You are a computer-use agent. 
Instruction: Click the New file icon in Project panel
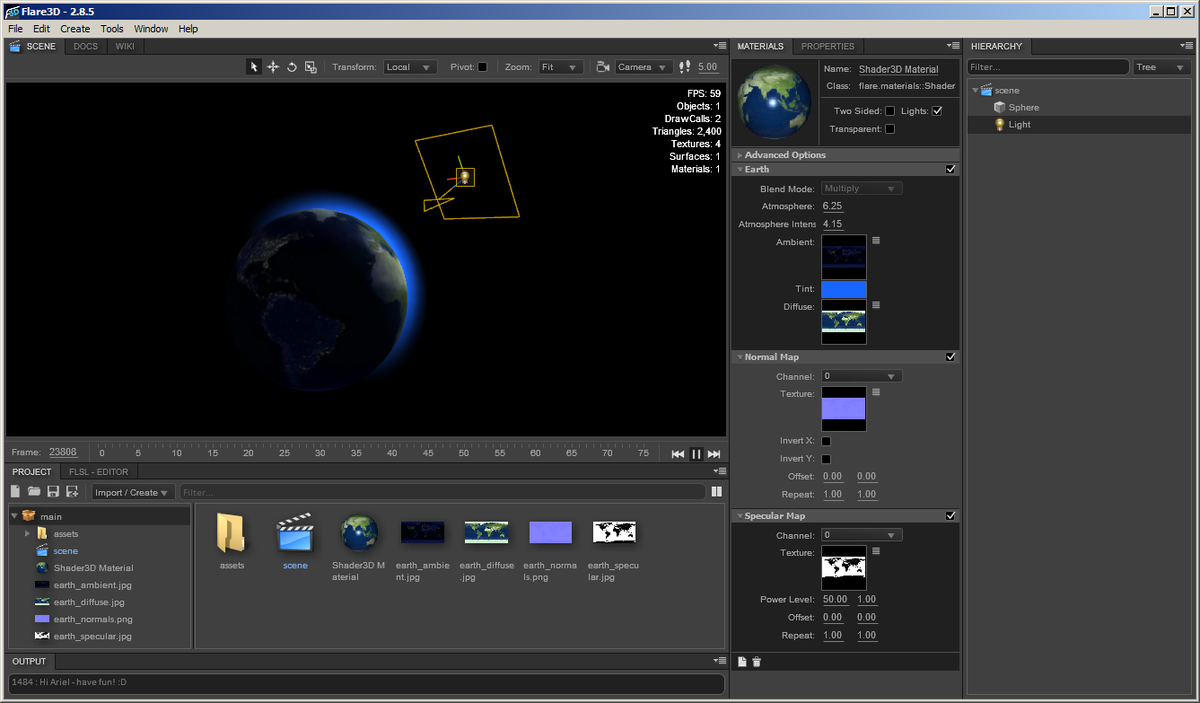coord(15,492)
